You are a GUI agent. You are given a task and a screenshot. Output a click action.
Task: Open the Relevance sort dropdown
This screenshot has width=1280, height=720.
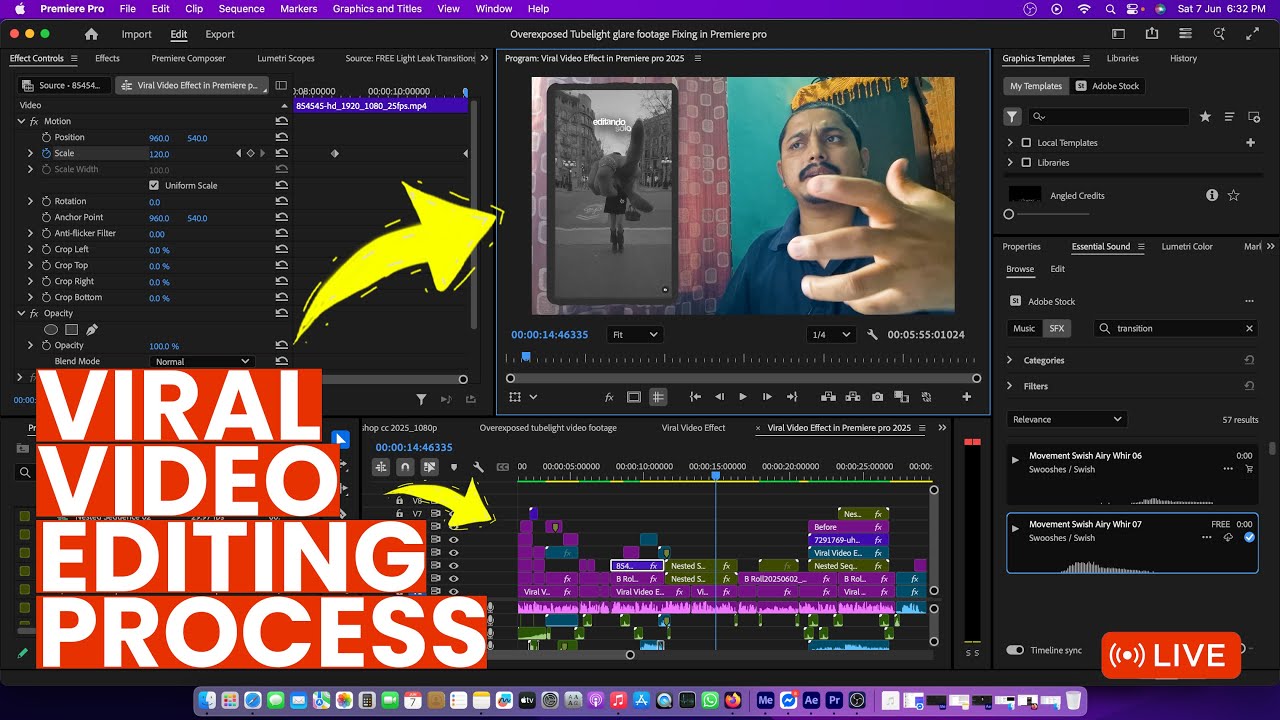1067,419
